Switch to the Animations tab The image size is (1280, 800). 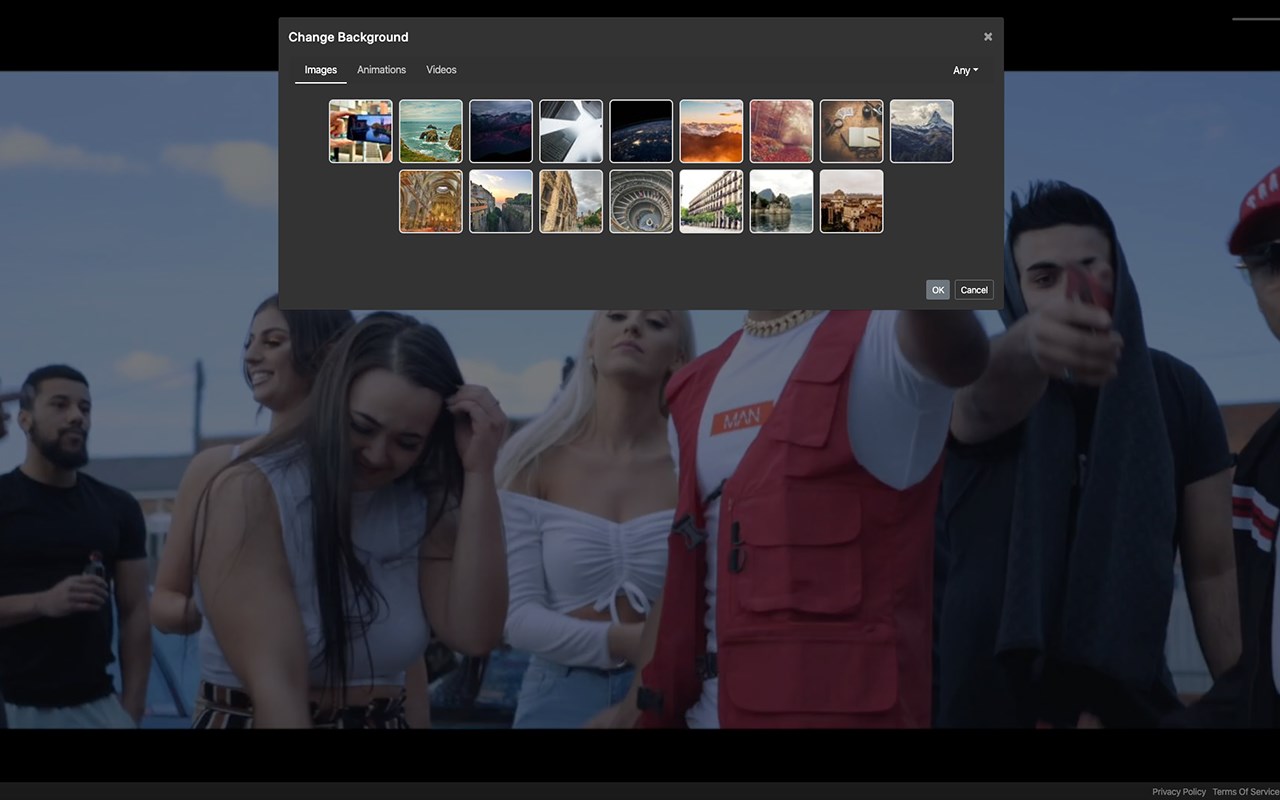[381, 70]
